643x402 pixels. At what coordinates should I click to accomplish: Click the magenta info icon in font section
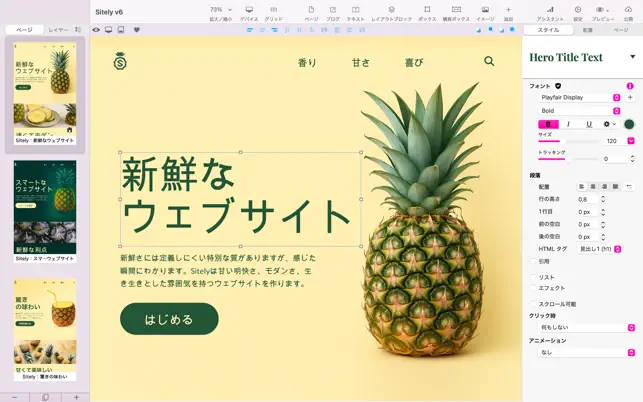tap(630, 86)
